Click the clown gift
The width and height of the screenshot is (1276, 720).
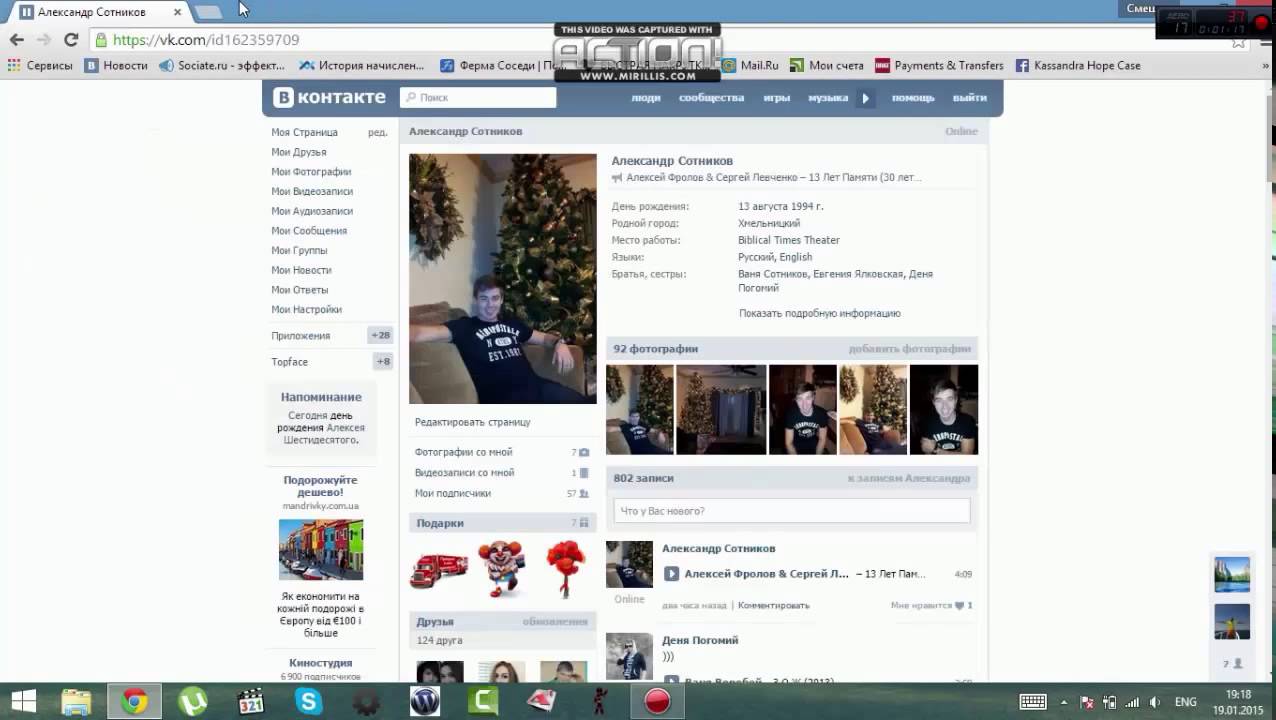pyautogui.click(x=502, y=568)
